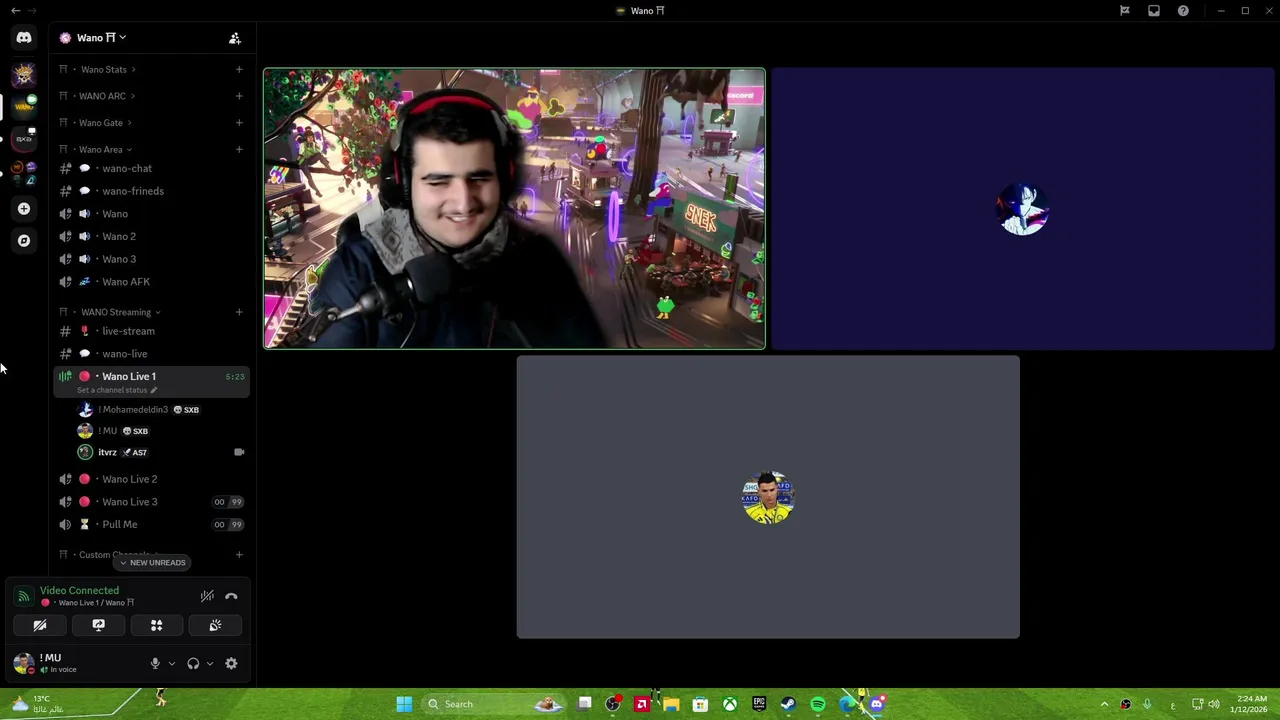Join the Wano Live 3 voice channel
Image resolution: width=1280 pixels, height=720 pixels.
150,502
